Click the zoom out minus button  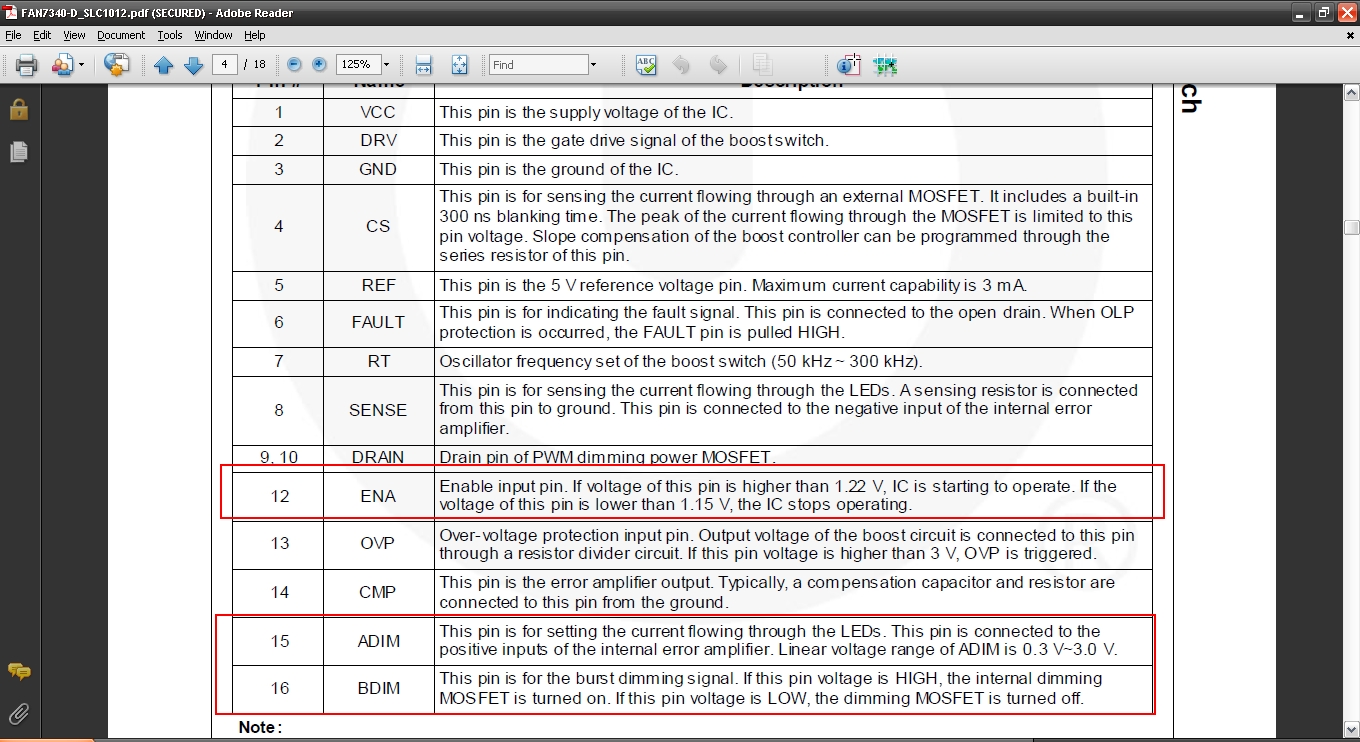tap(294, 65)
